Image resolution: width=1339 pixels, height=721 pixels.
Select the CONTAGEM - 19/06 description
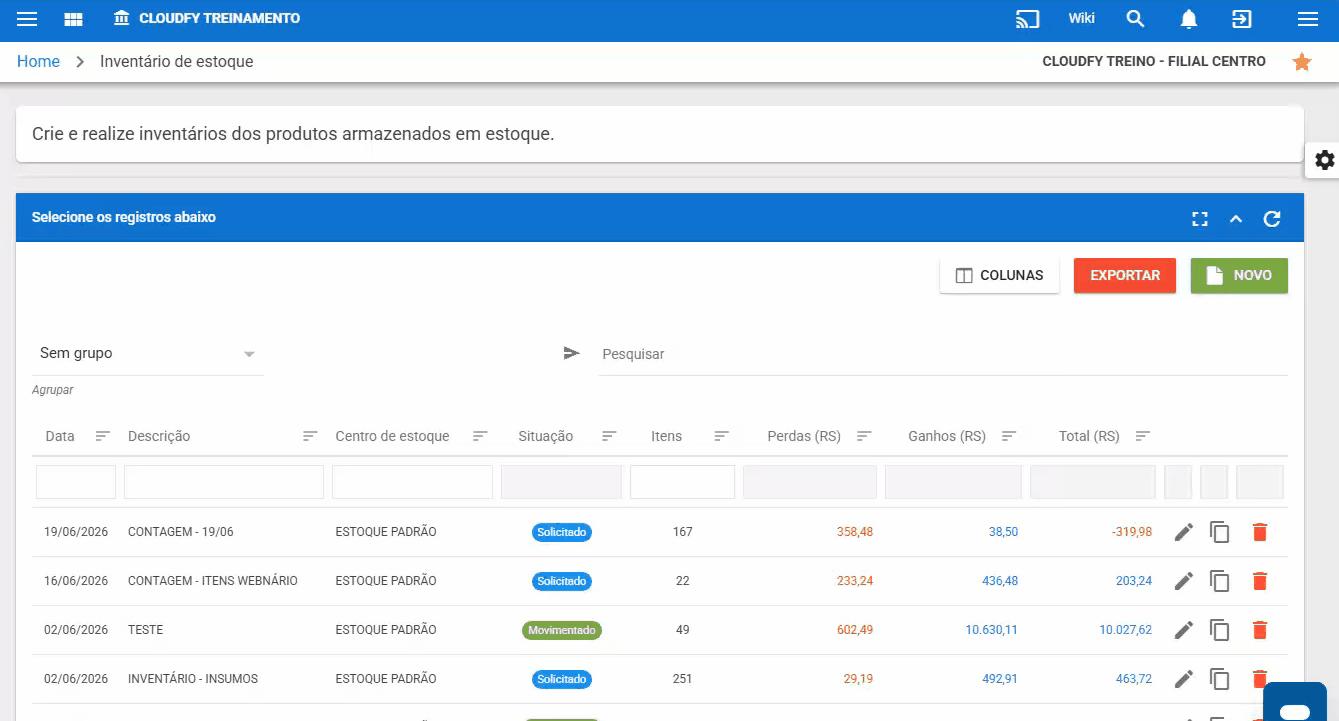point(181,532)
